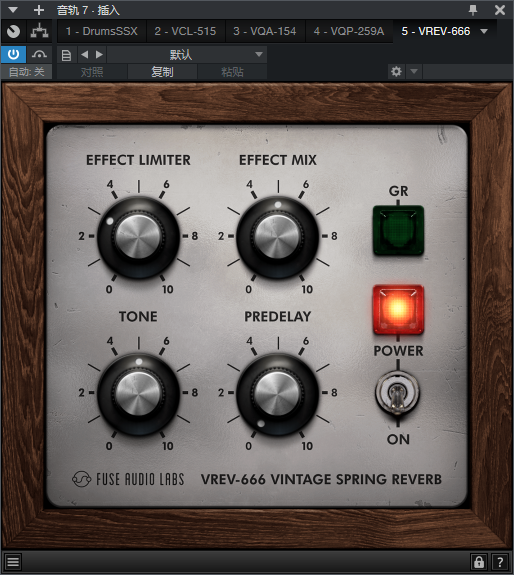Open the bottom-left hamburger menu
Image resolution: width=514 pixels, height=575 pixels.
point(13,562)
